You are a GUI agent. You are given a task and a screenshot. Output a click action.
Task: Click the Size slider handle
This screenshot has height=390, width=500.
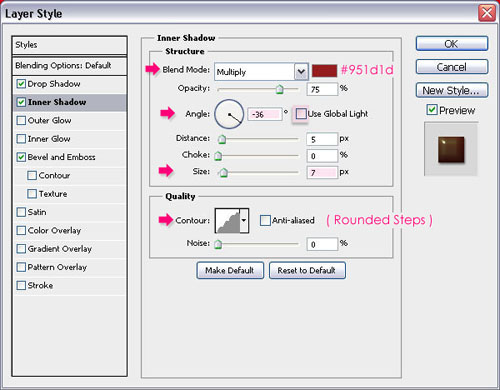224,172
